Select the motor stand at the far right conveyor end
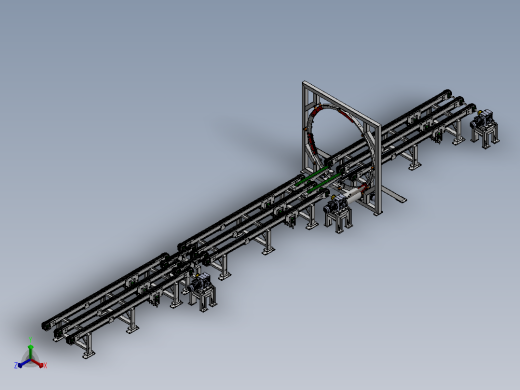This screenshot has width=520, height=390. pyautogui.click(x=485, y=128)
